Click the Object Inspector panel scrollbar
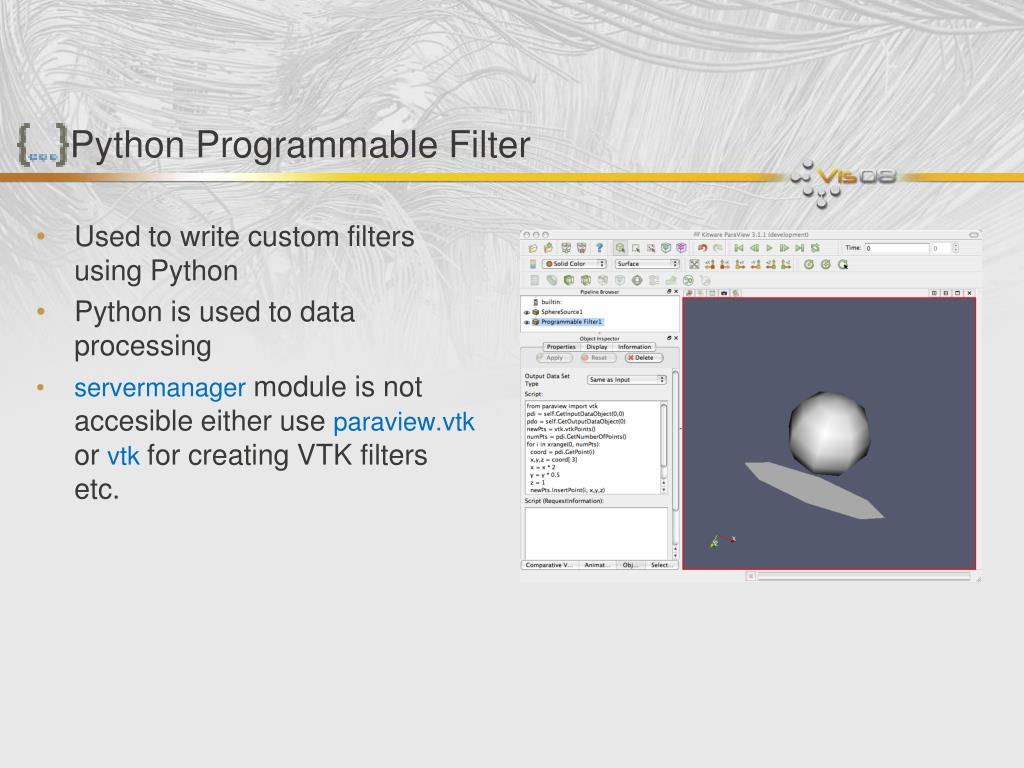This screenshot has height=768, width=1024. coord(675,465)
